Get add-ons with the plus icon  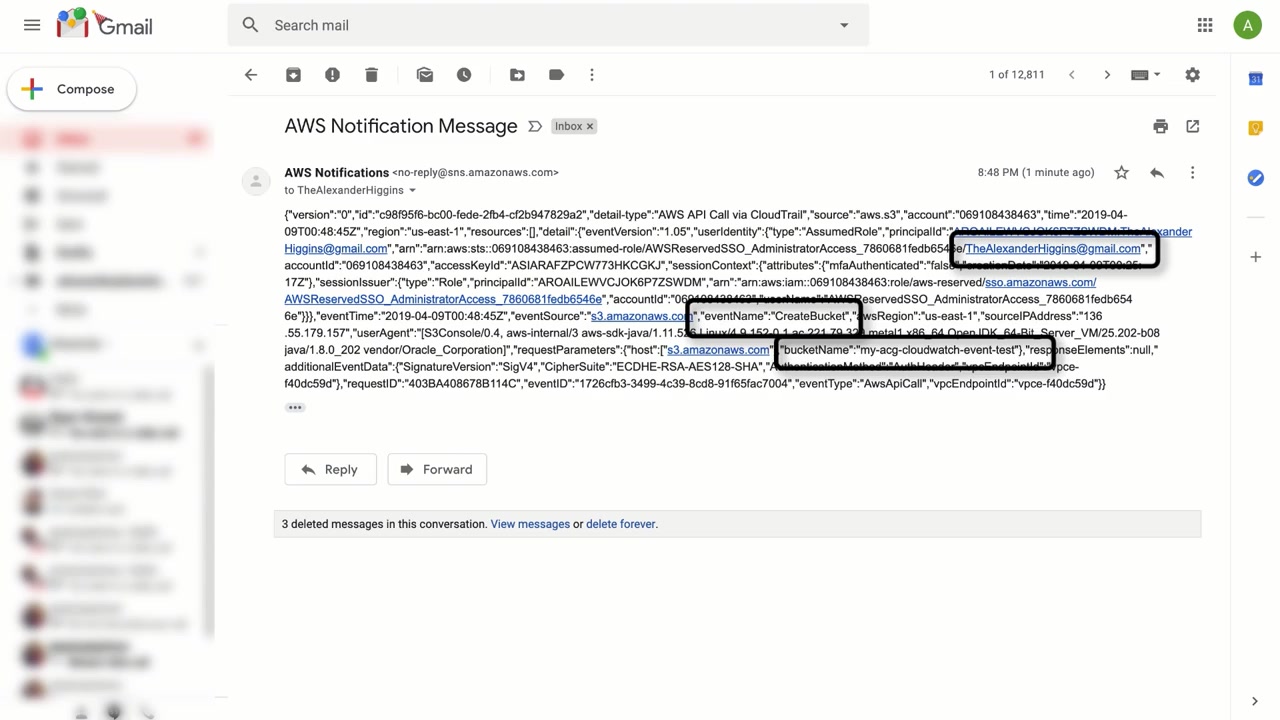point(1255,257)
